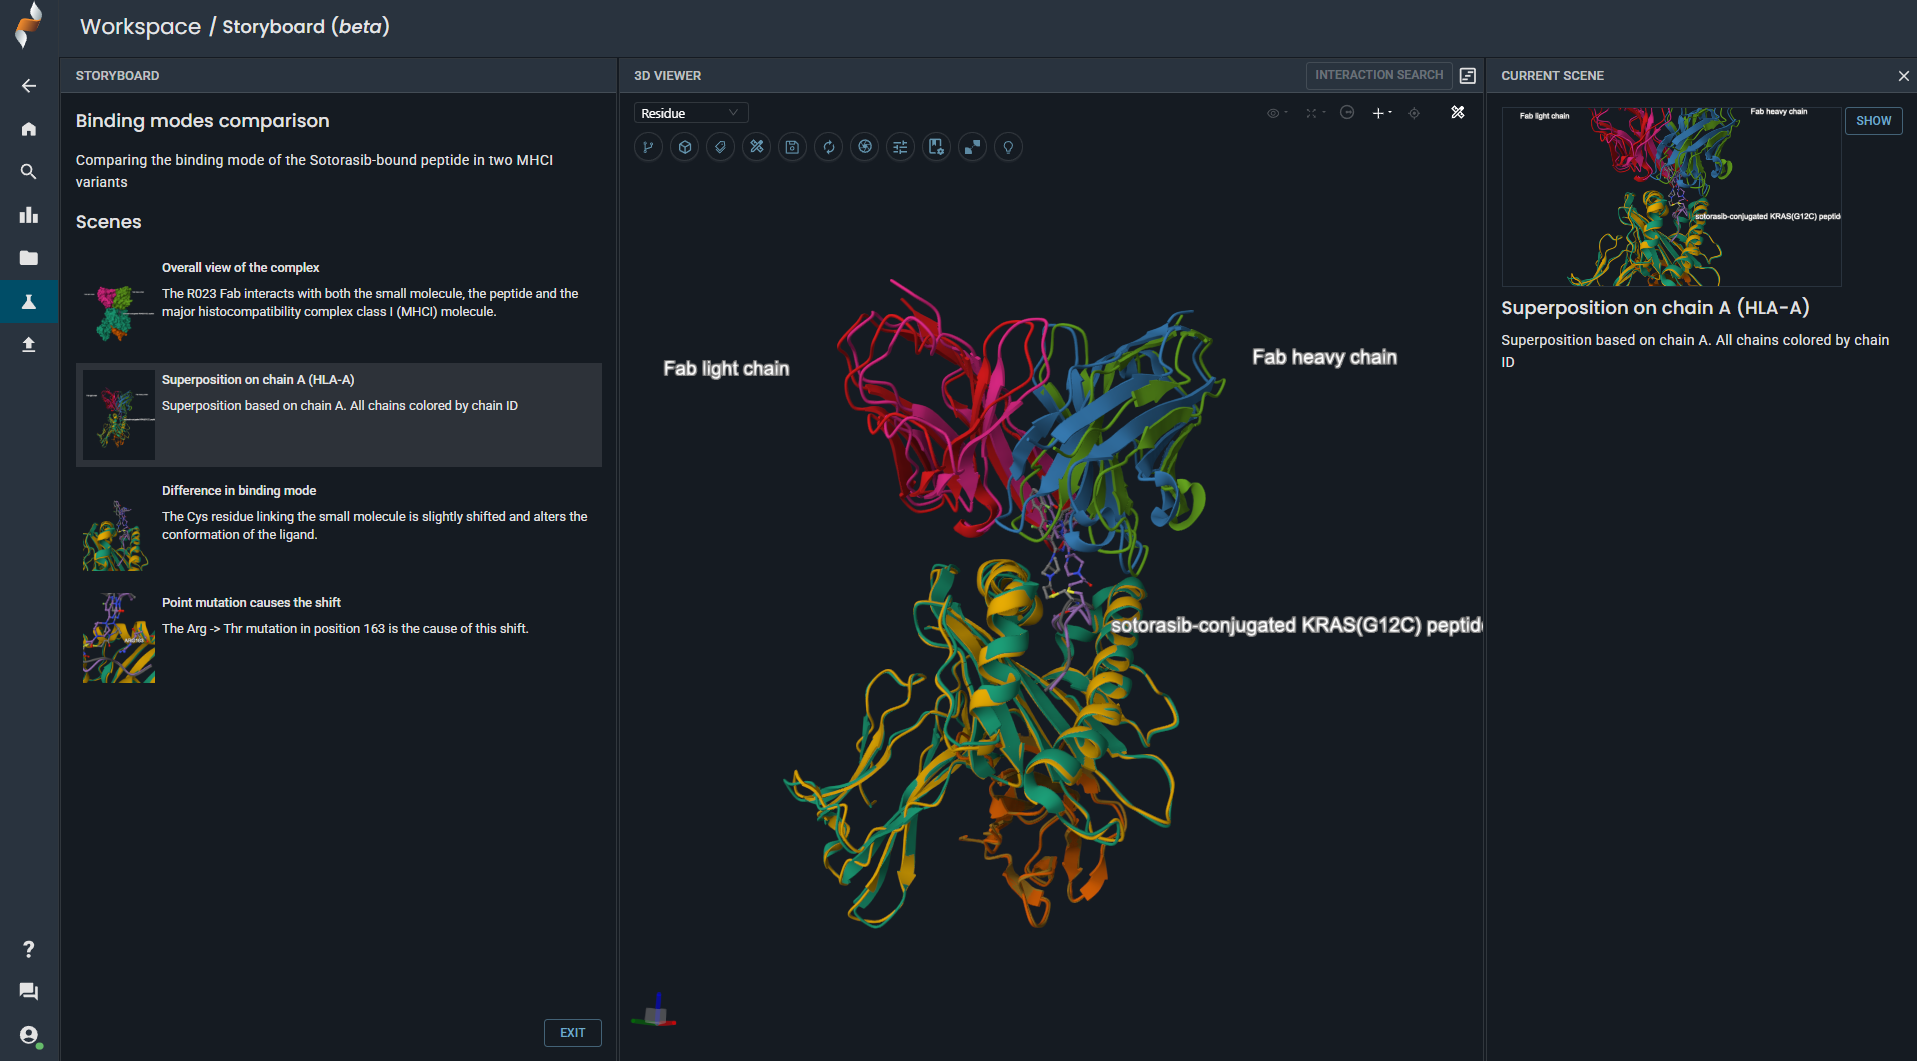Toggle the crossed-tools edit mode in the viewer header

coord(1458,113)
